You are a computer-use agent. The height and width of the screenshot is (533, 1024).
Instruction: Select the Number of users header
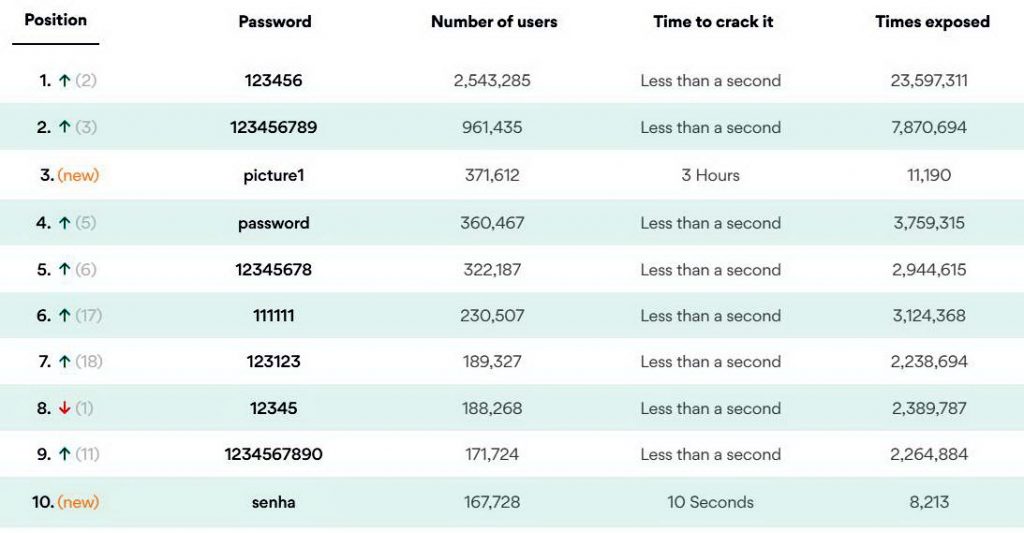click(494, 22)
